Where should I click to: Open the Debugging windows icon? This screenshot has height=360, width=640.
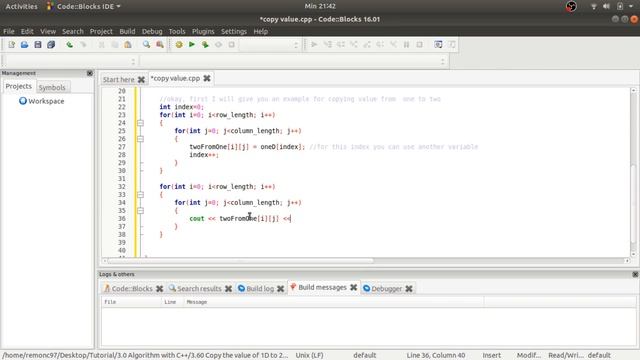[438, 44]
